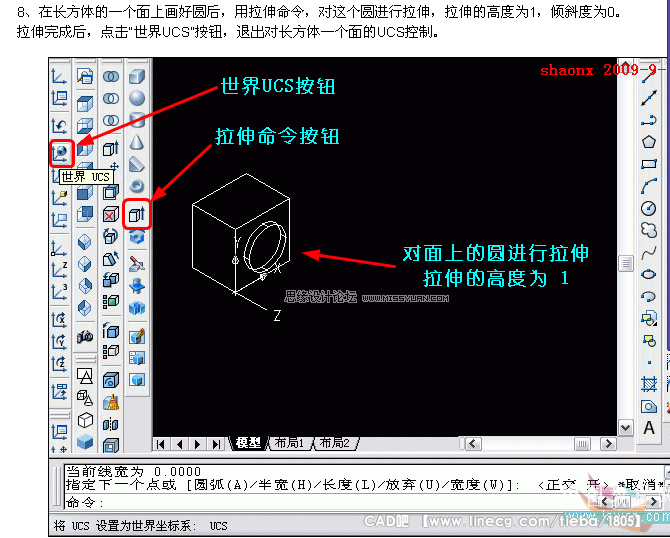Click the vertical scrollbar thumb
This screenshot has width=670, height=538.
626,263
